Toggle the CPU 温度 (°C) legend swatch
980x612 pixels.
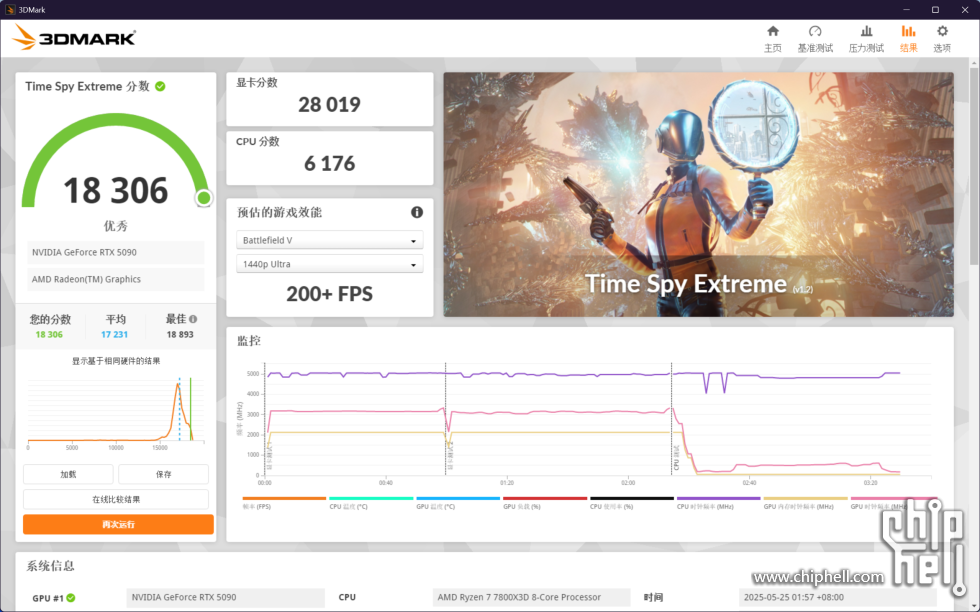tap(371, 498)
